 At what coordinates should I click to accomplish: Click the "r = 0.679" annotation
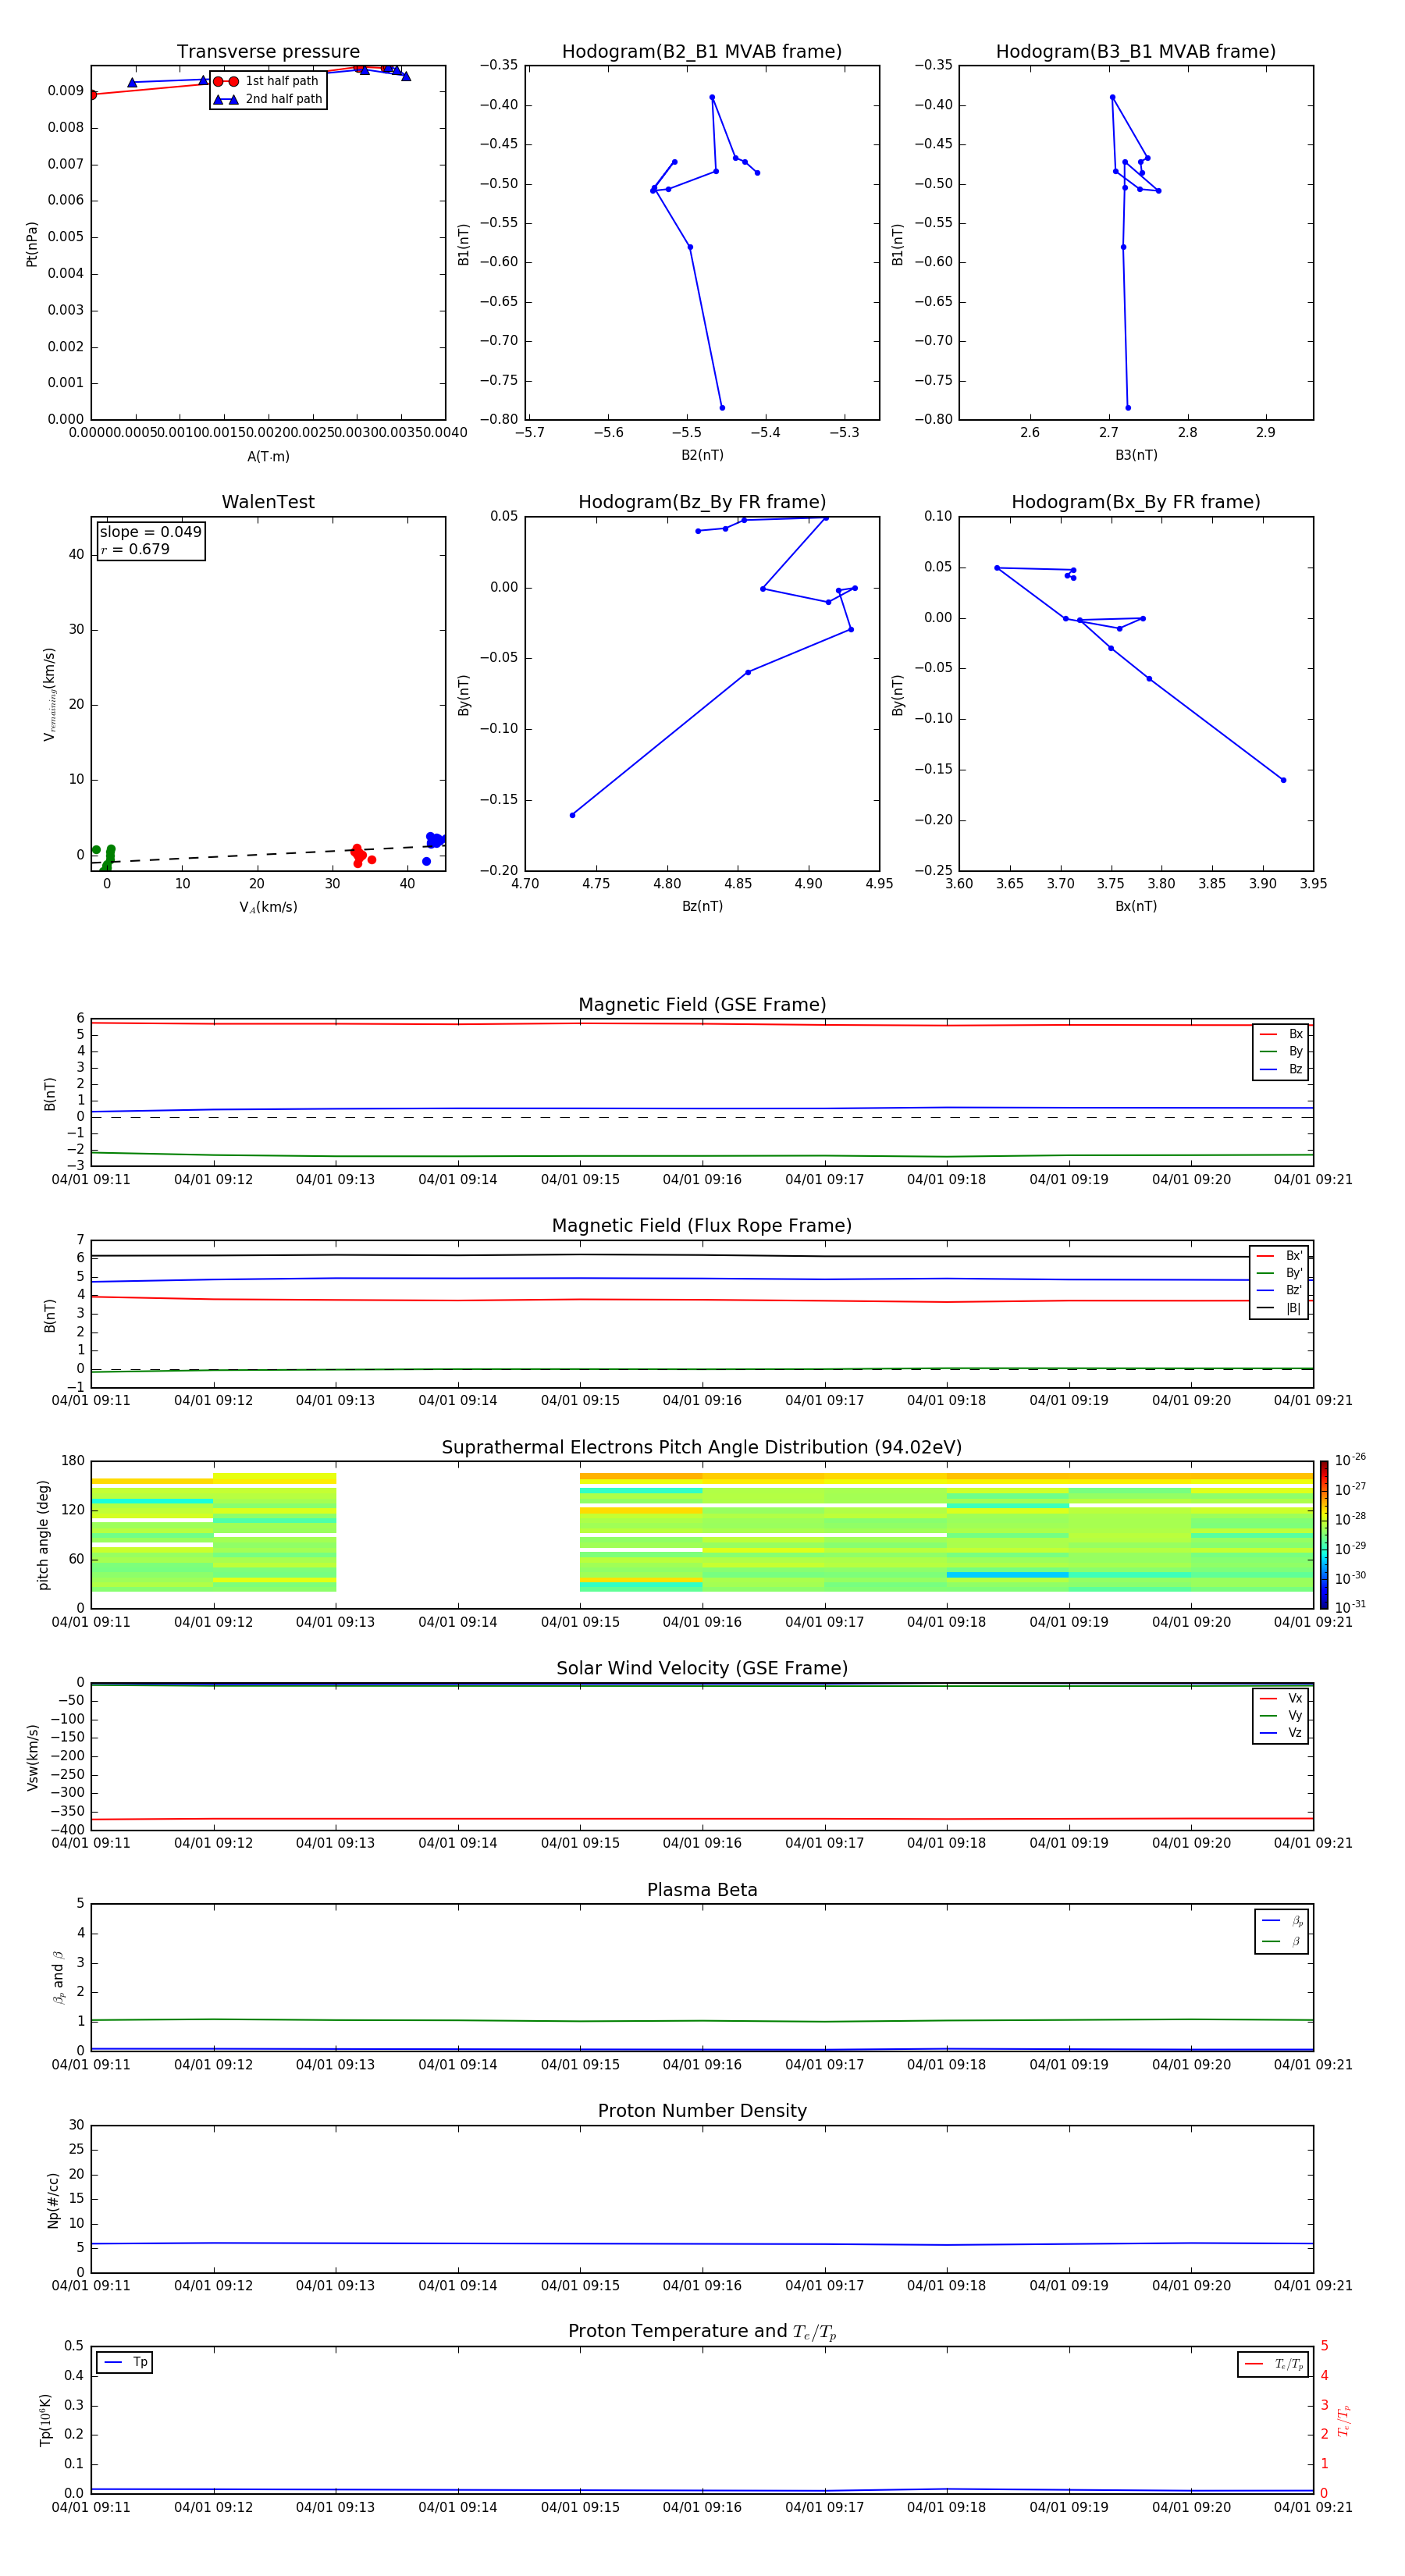coord(135,549)
